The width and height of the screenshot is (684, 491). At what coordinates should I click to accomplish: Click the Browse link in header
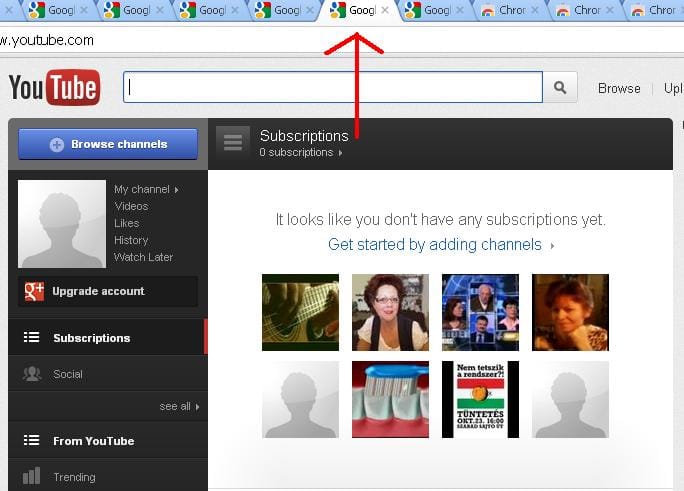point(619,89)
